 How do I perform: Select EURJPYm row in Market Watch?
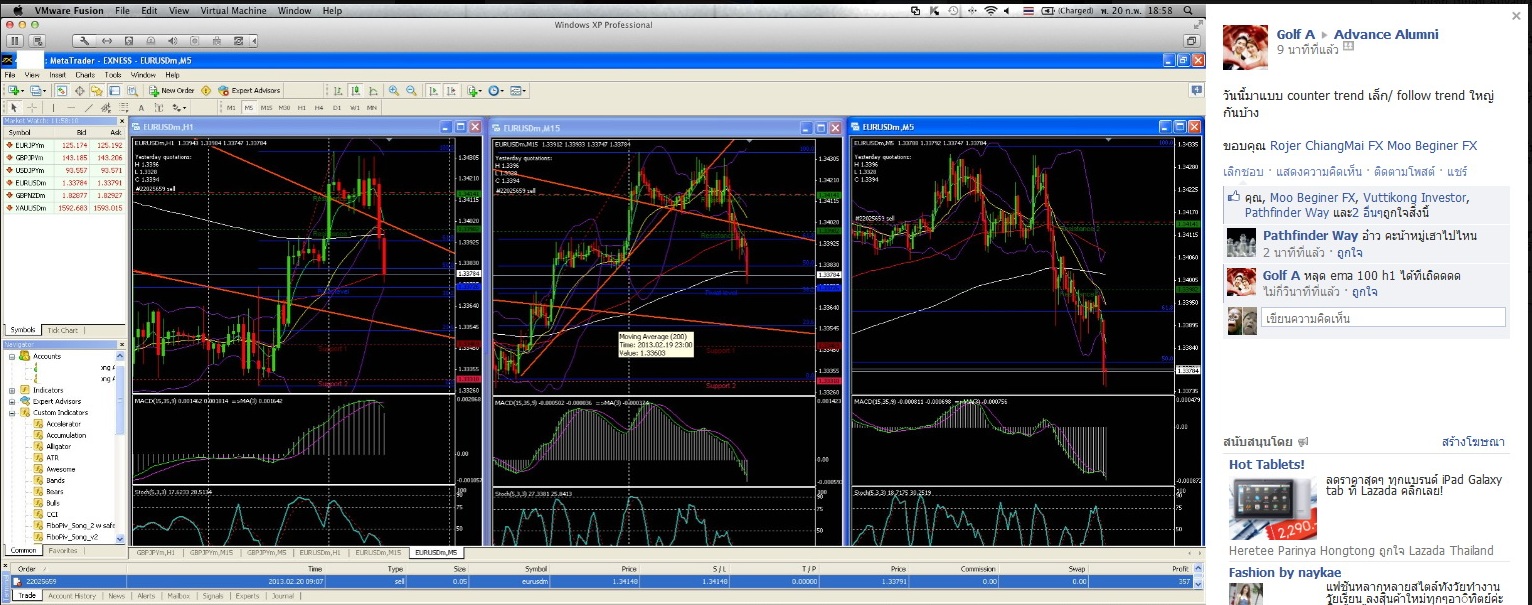(x=64, y=145)
